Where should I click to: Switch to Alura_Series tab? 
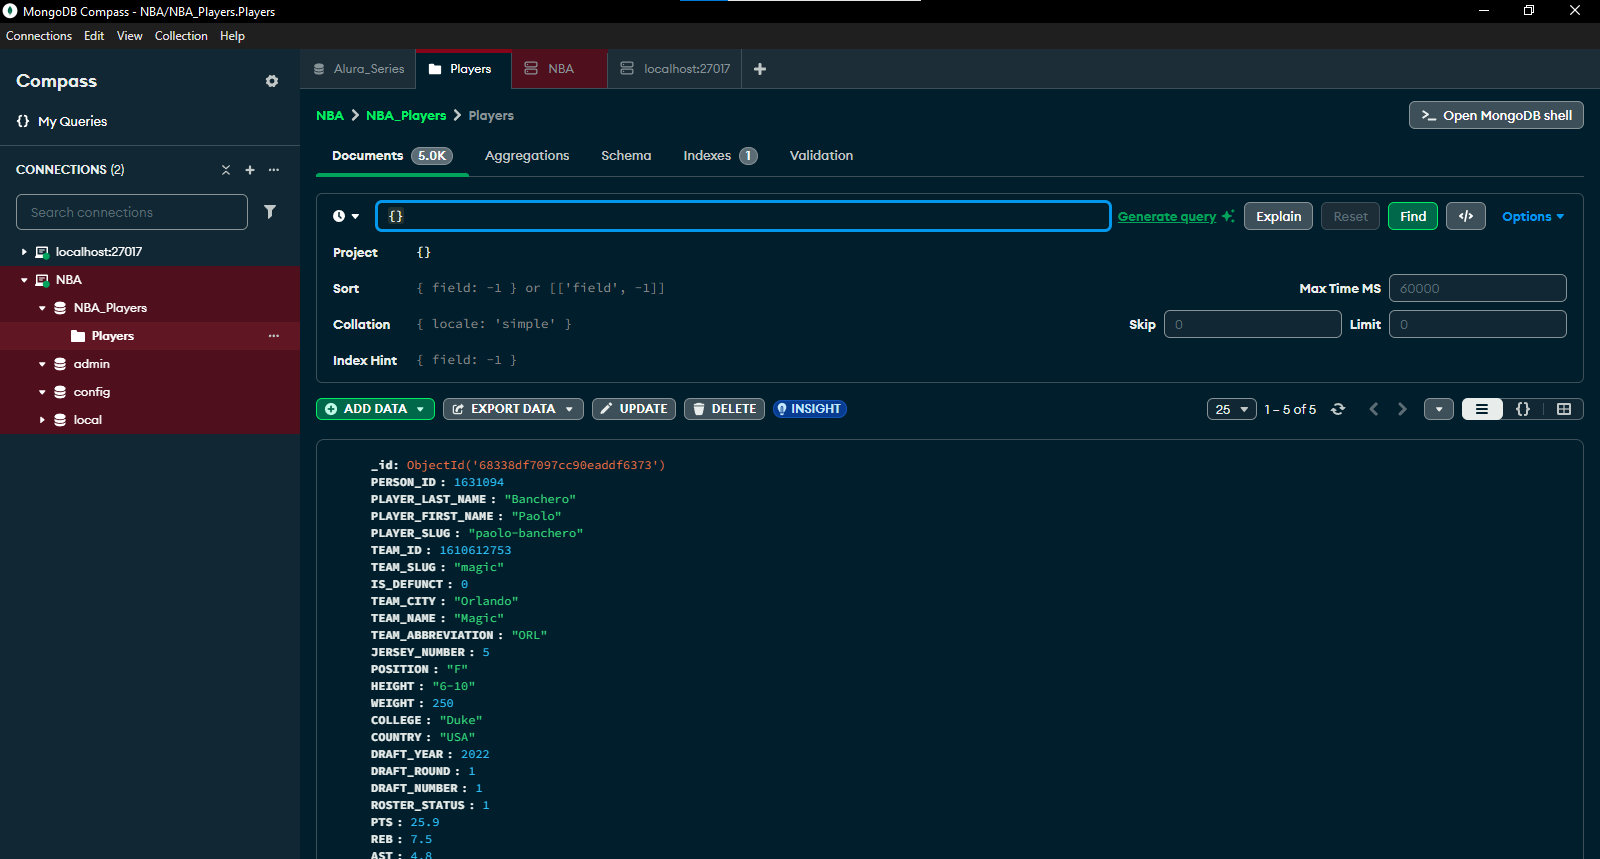pos(358,69)
